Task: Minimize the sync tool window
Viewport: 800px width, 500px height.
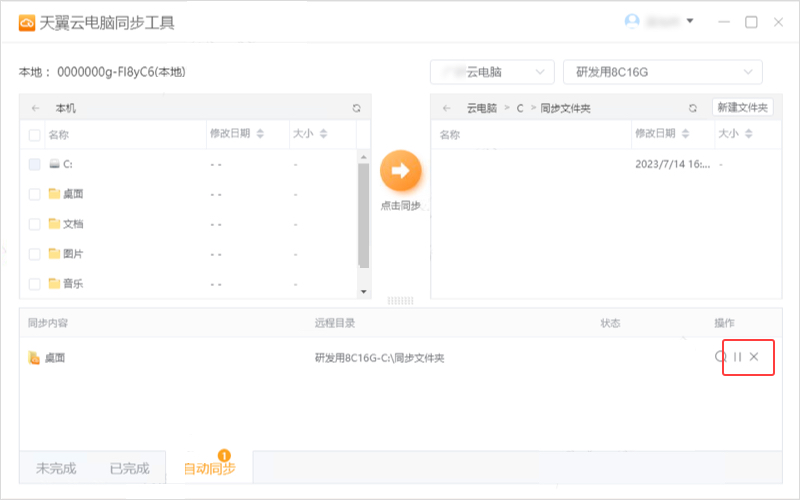Action: pyautogui.click(x=723, y=22)
